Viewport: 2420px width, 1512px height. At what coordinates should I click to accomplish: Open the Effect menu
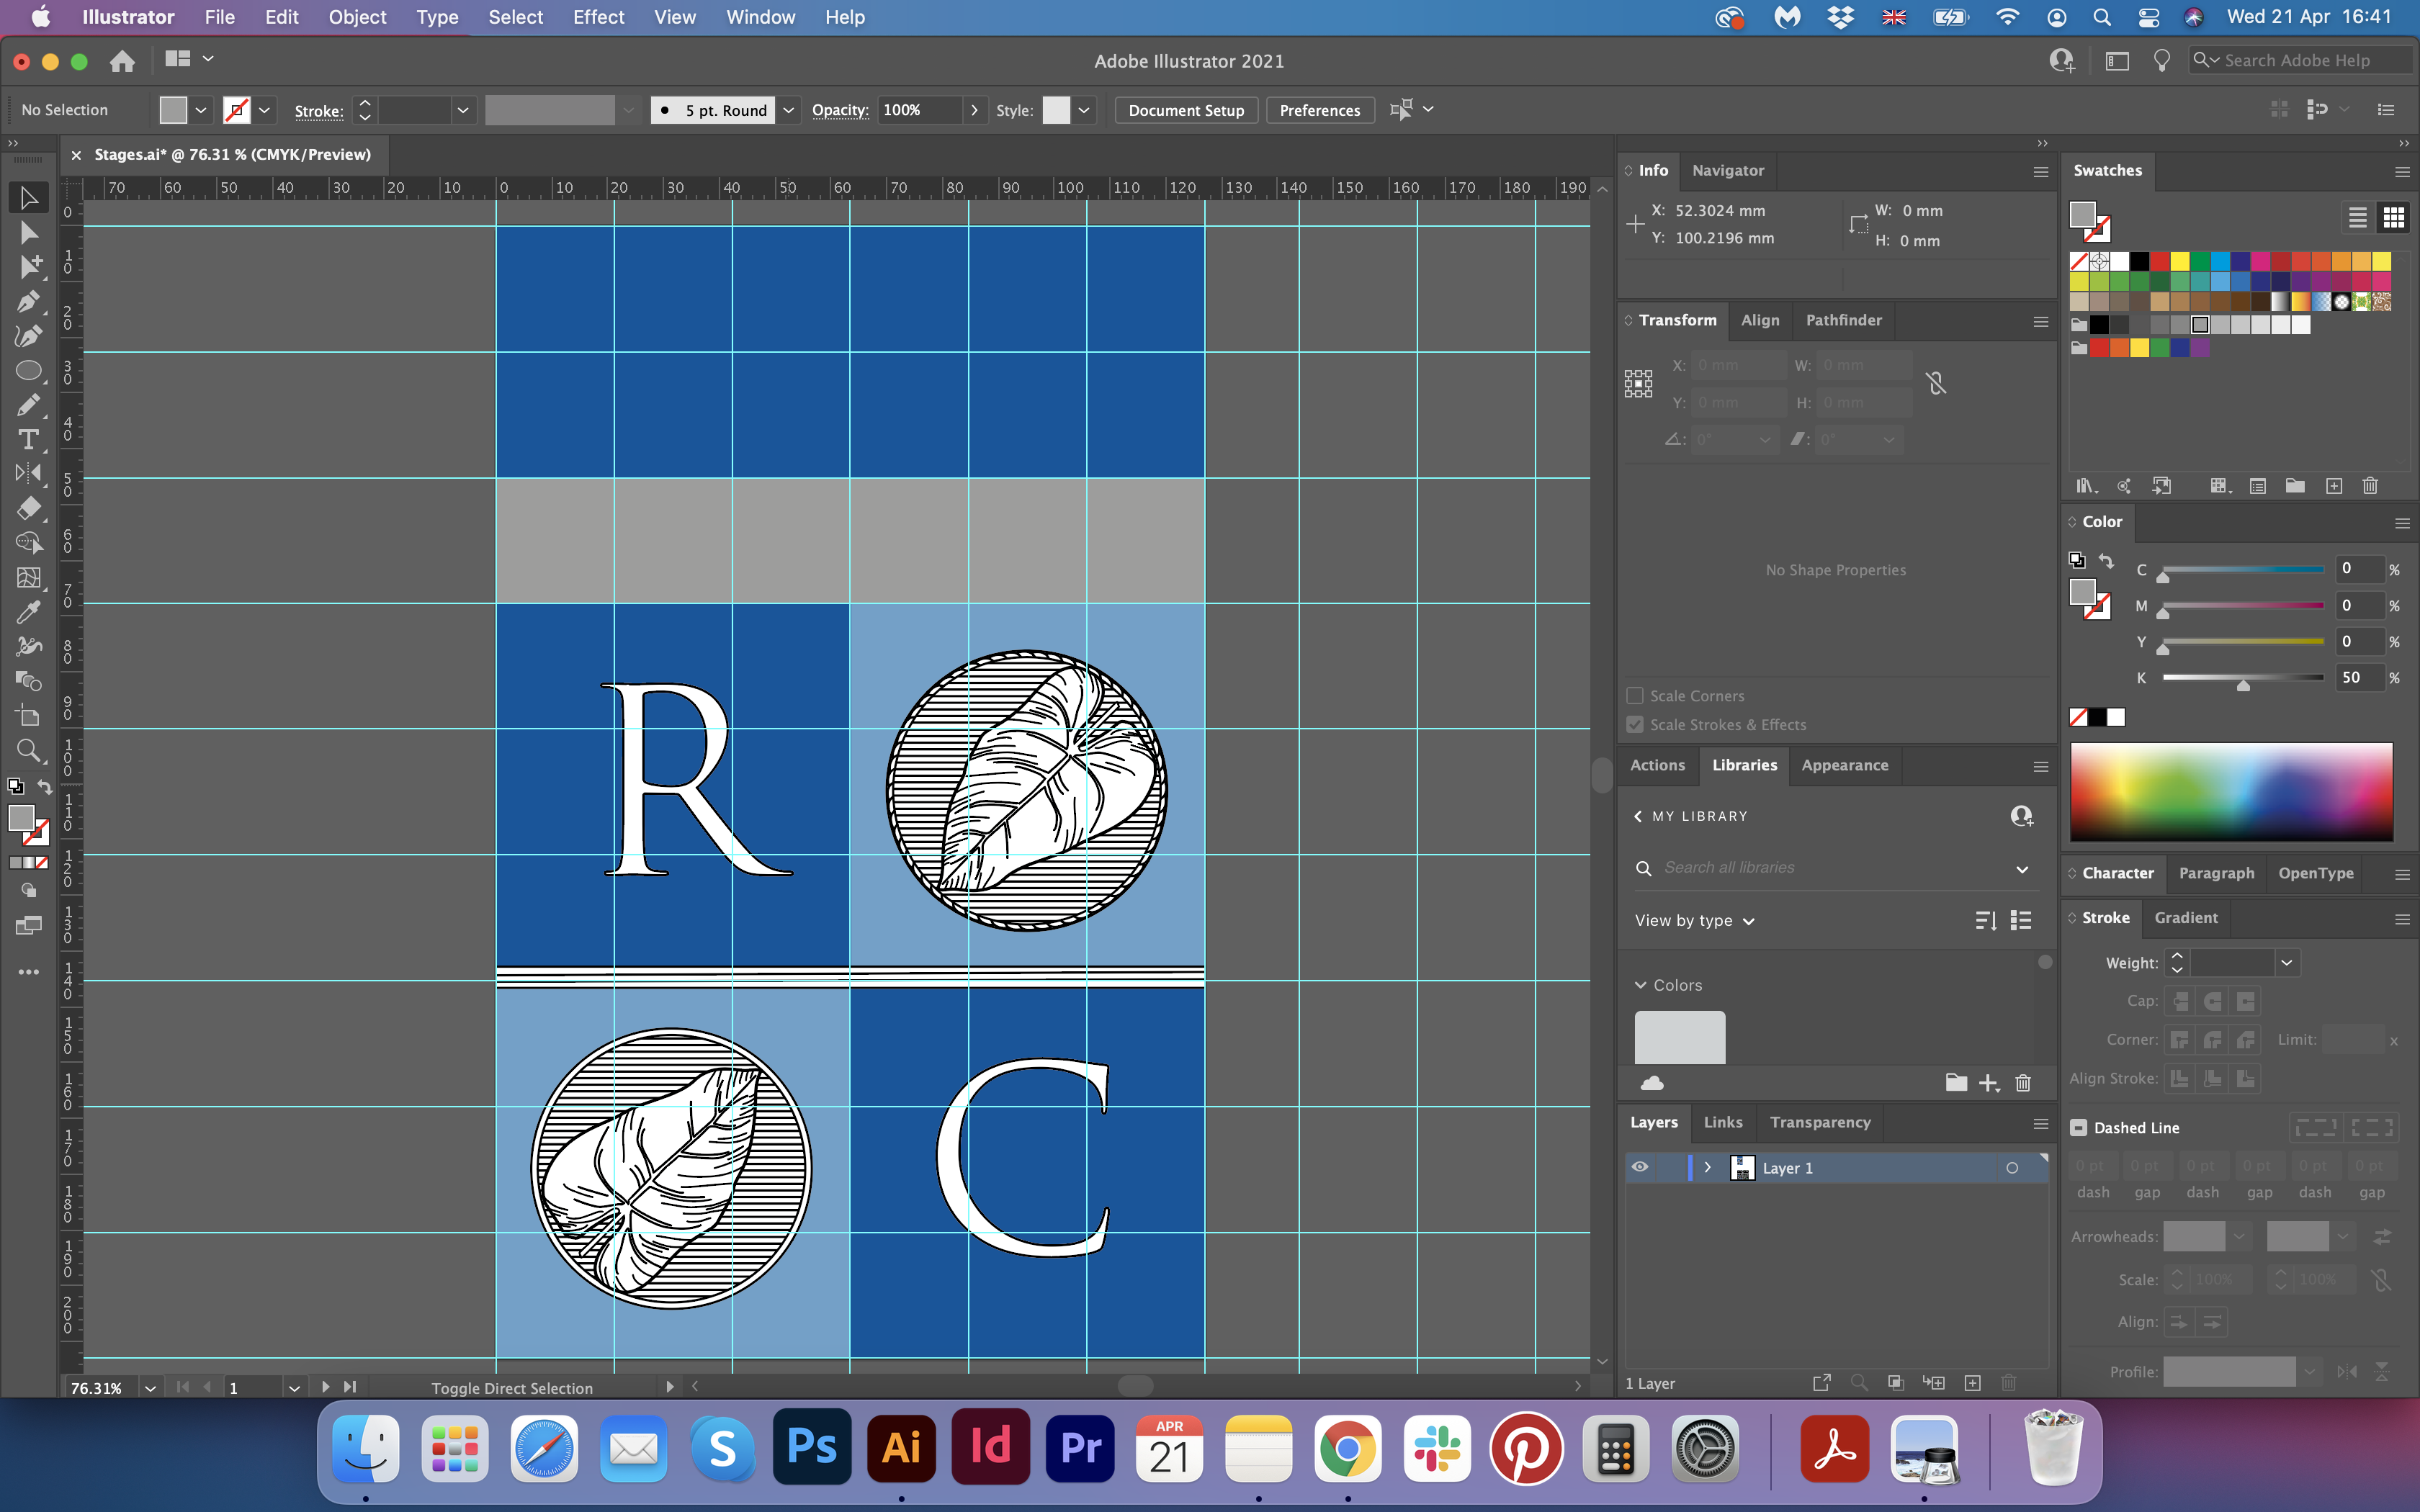598,17
